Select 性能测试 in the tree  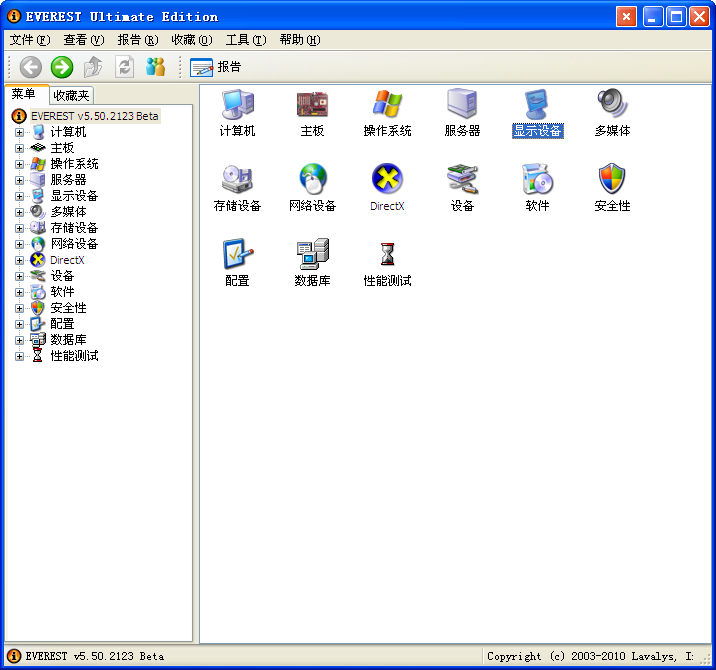click(74, 356)
